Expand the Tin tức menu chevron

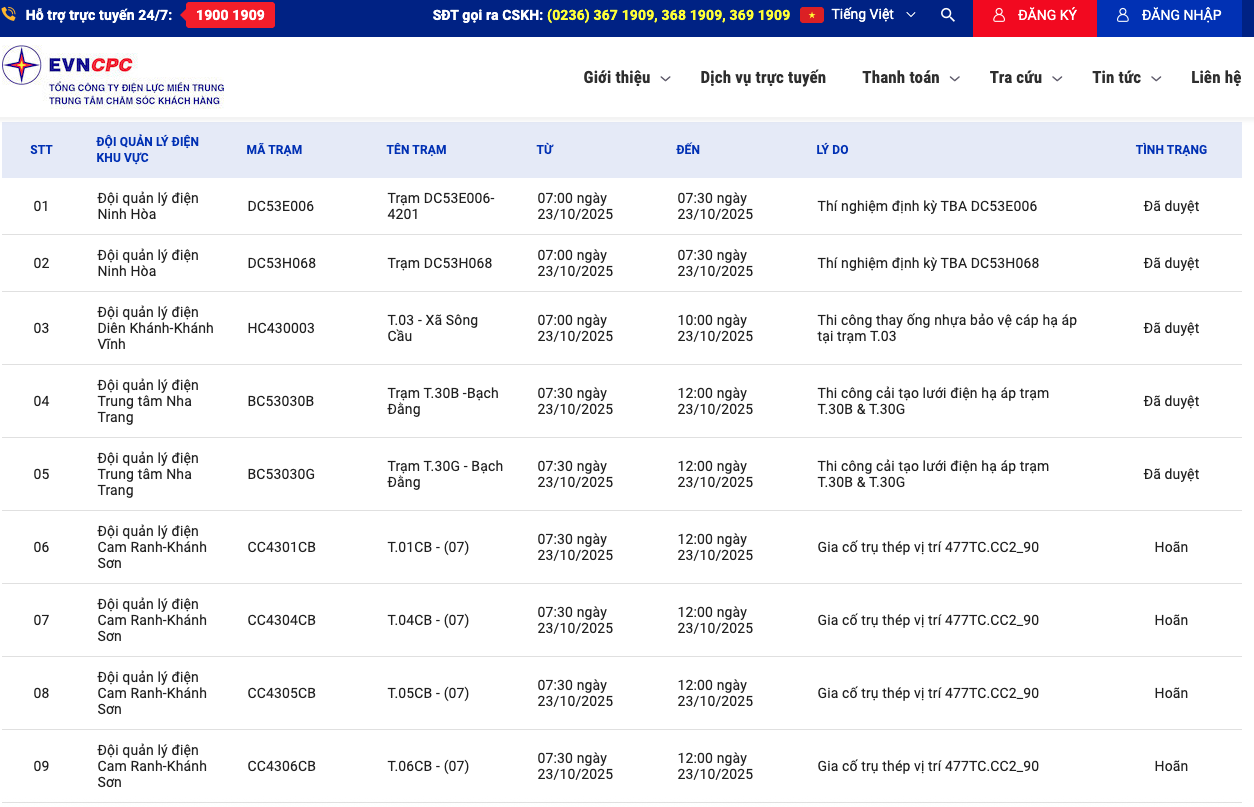pos(1156,79)
